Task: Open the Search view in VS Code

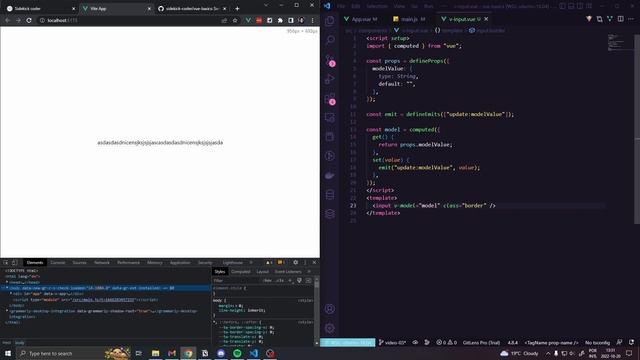Action: click(330, 40)
